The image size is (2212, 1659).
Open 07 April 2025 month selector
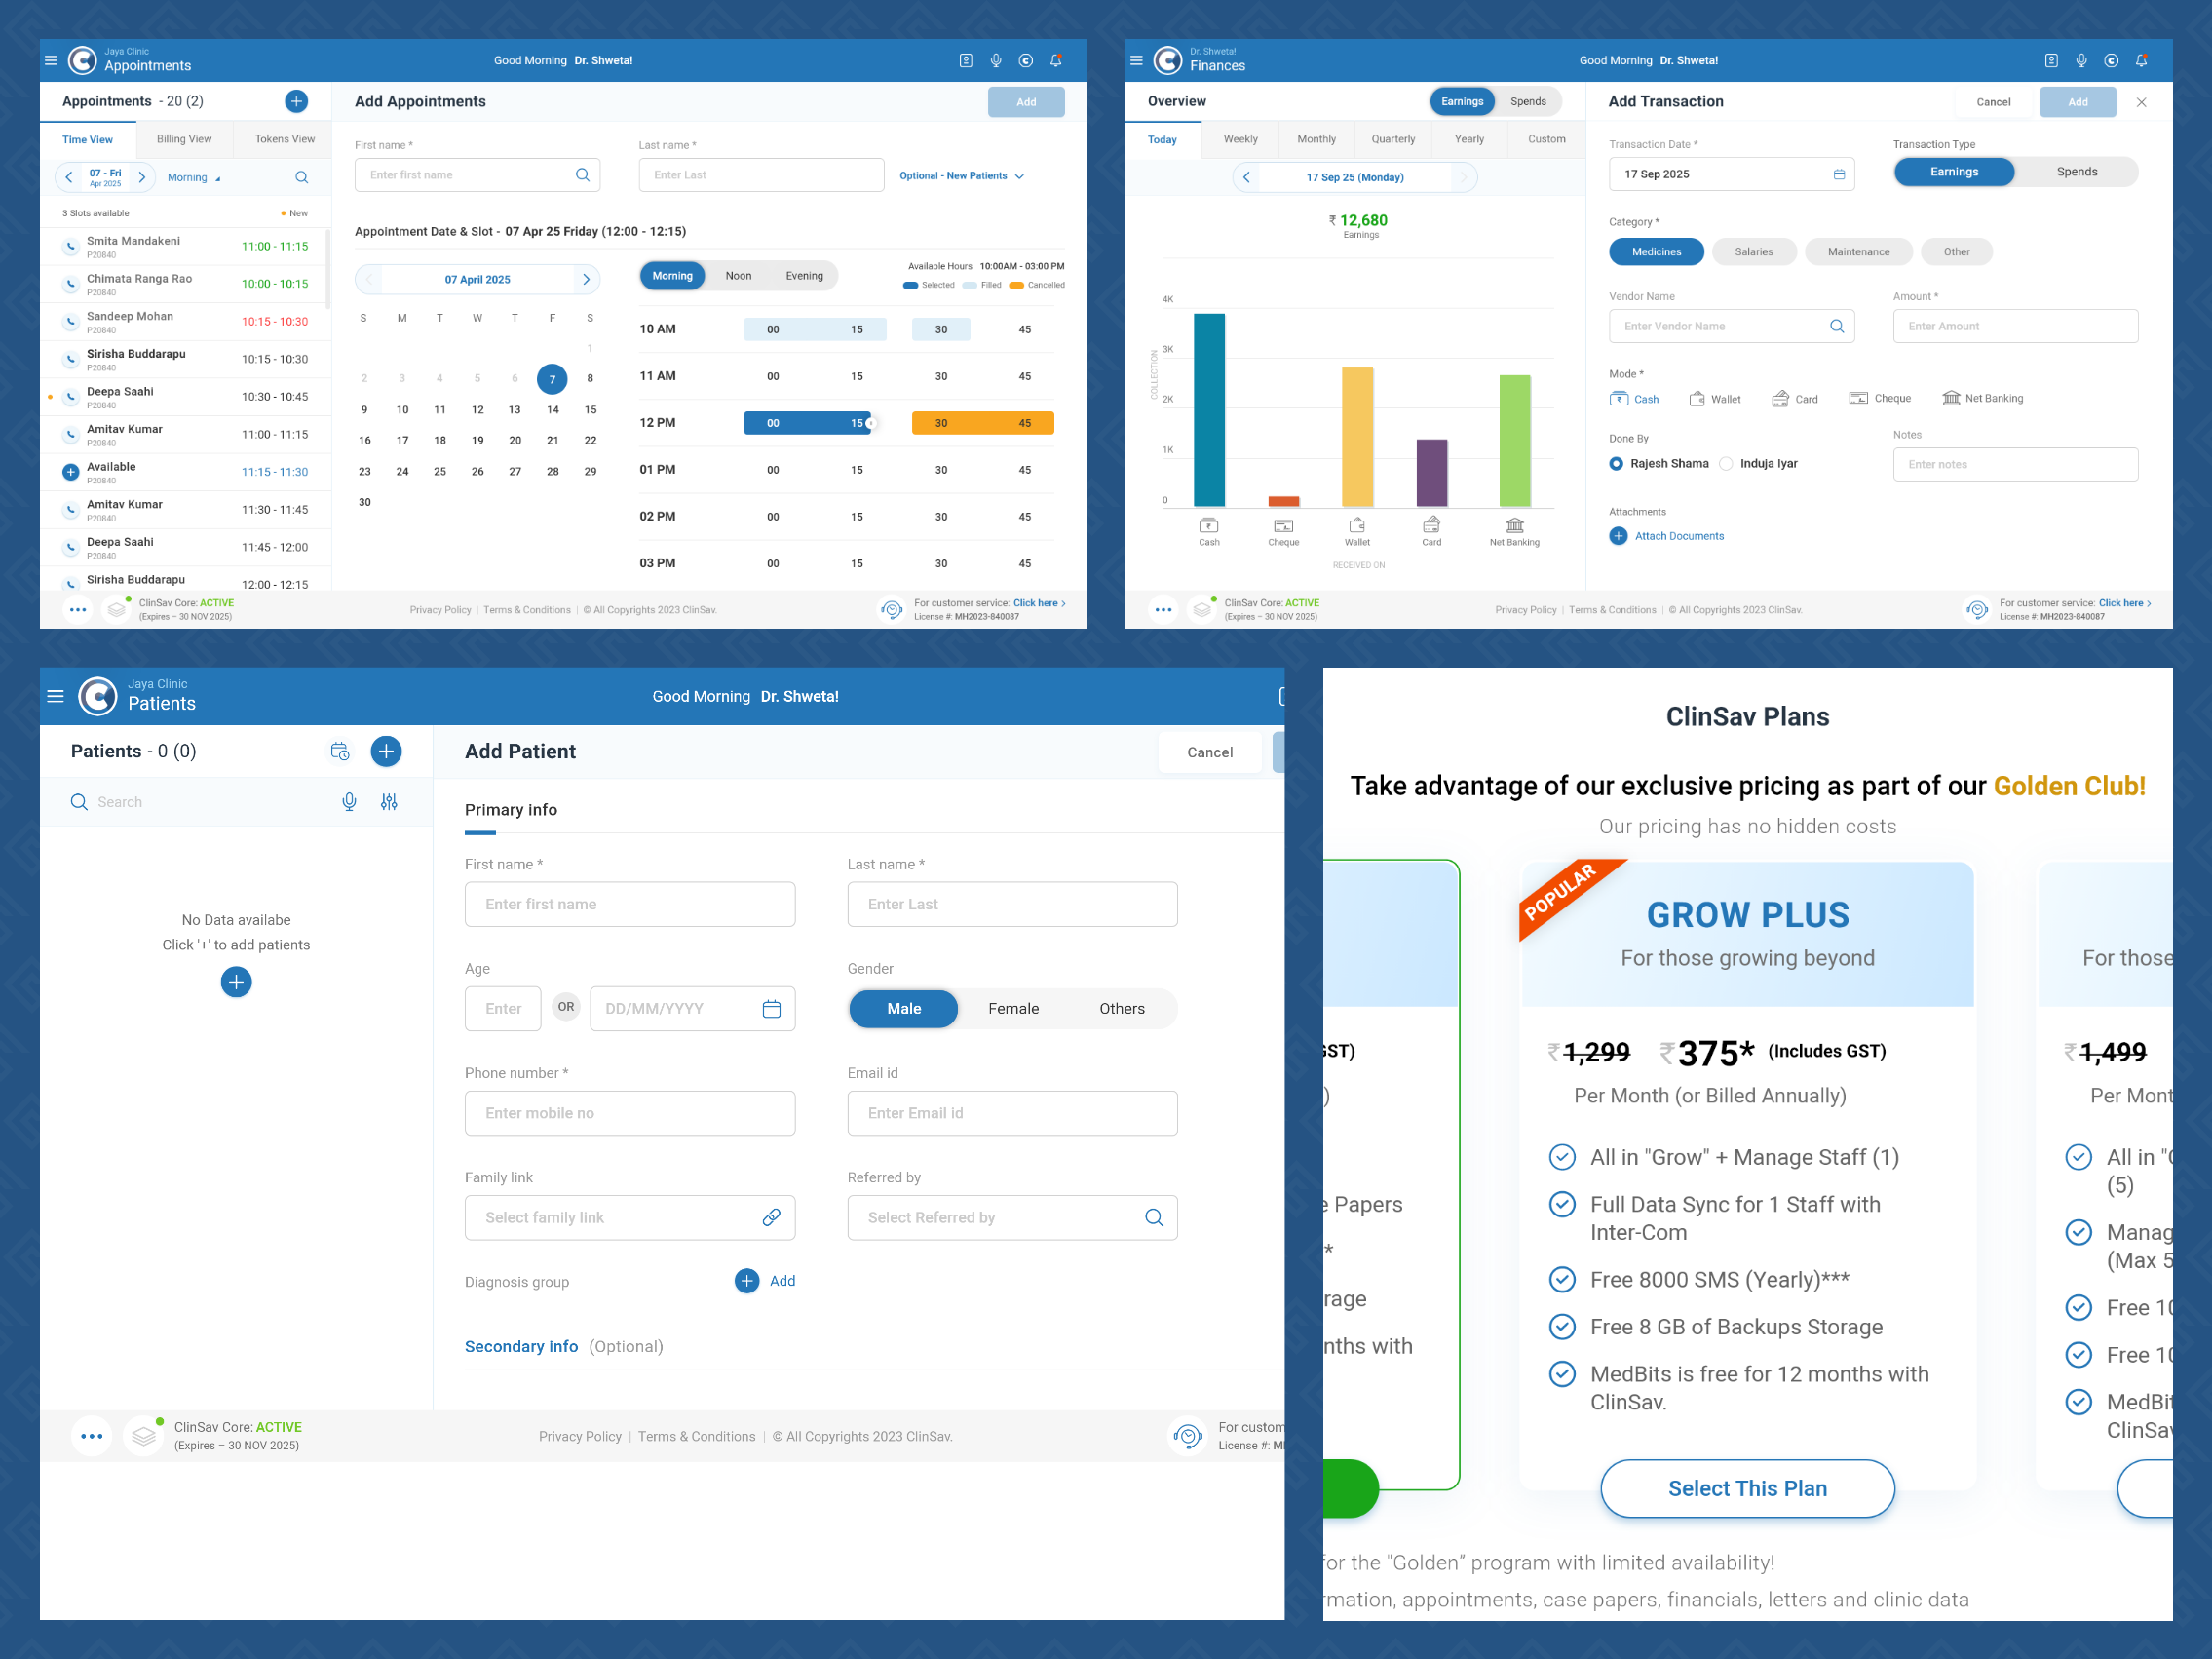point(477,279)
